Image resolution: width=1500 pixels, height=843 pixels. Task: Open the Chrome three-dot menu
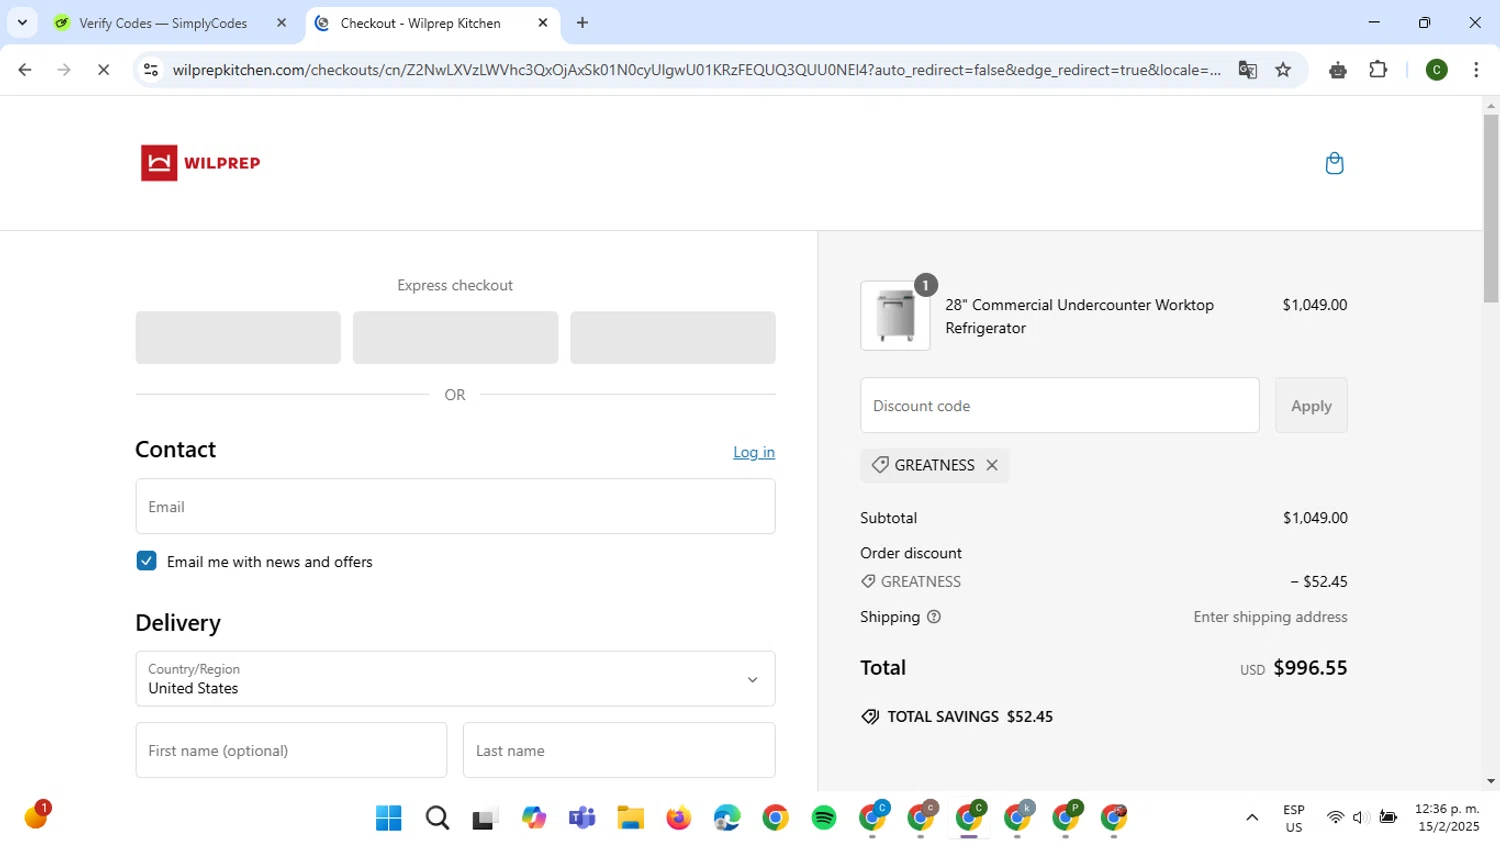pyautogui.click(x=1476, y=70)
